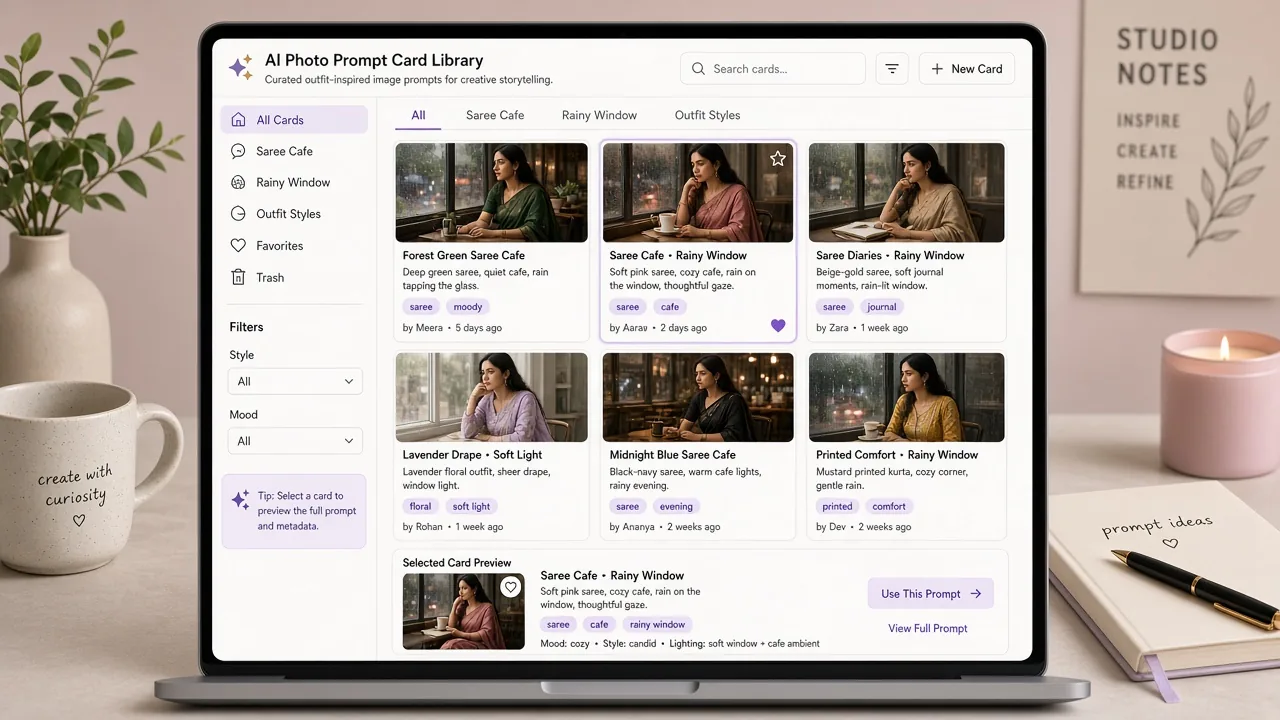1280x720 pixels.
Task: Click the New Card button
Action: click(x=966, y=69)
